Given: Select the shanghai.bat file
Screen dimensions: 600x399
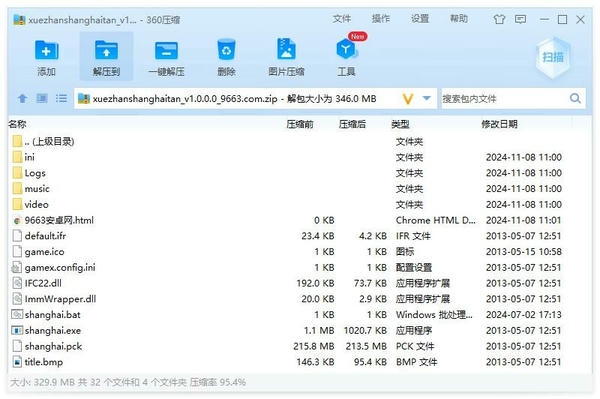Looking at the screenshot, I should (x=300, y=315).
